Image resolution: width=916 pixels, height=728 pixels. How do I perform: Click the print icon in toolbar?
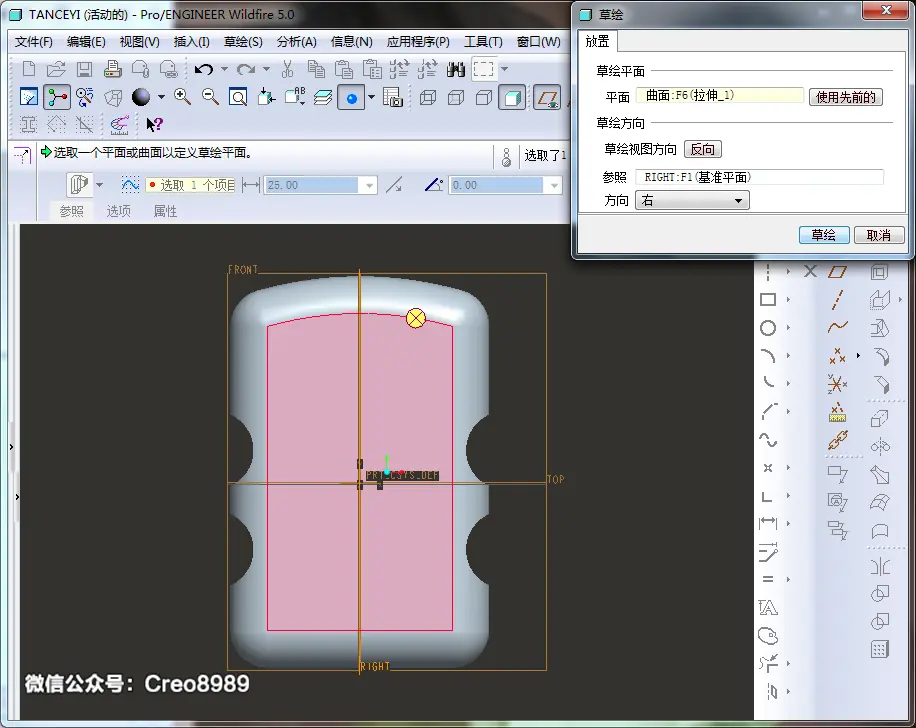[113, 70]
